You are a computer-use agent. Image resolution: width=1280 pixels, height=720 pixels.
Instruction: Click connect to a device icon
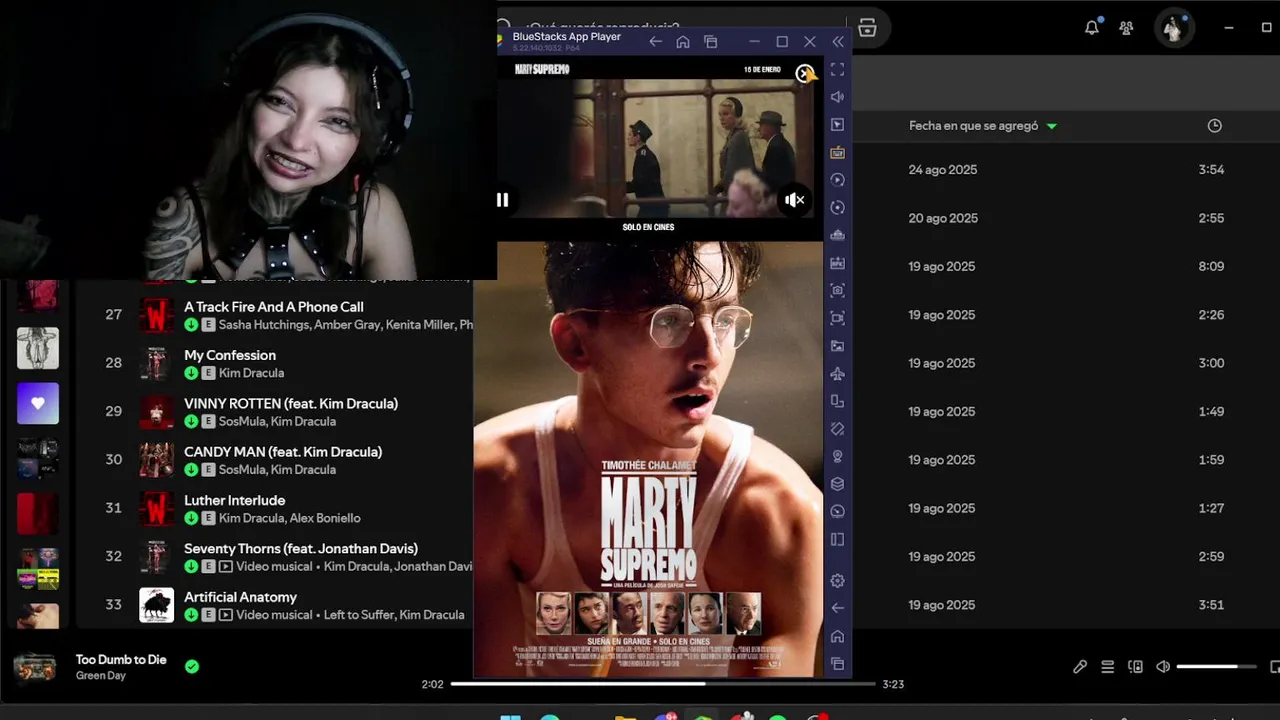(1135, 667)
